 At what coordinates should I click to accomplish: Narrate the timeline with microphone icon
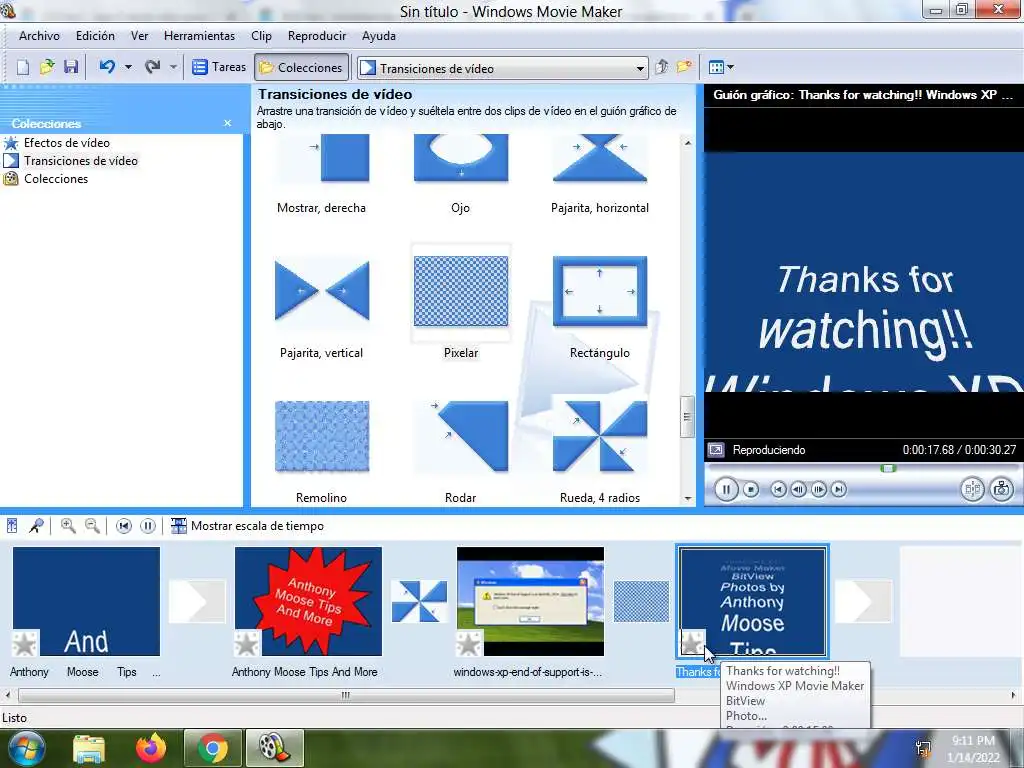tap(37, 526)
